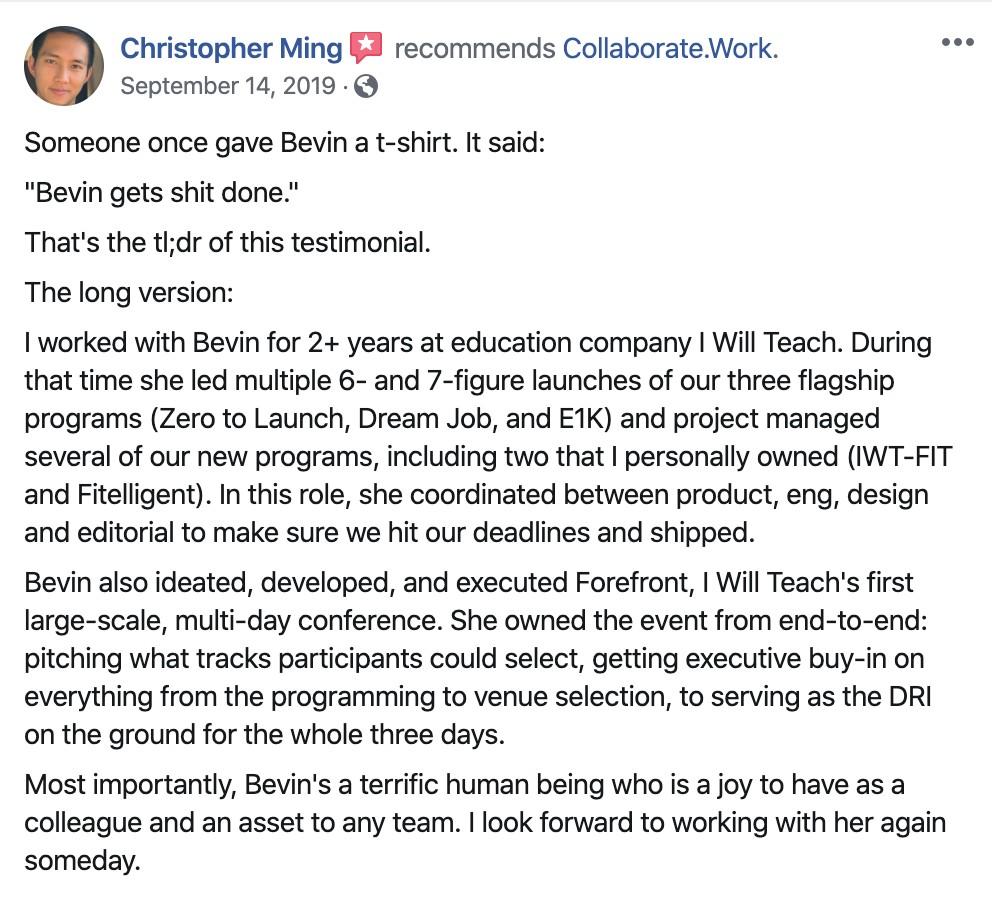
Task: Click the September 14, 2019 timestamp
Action: coord(227,86)
